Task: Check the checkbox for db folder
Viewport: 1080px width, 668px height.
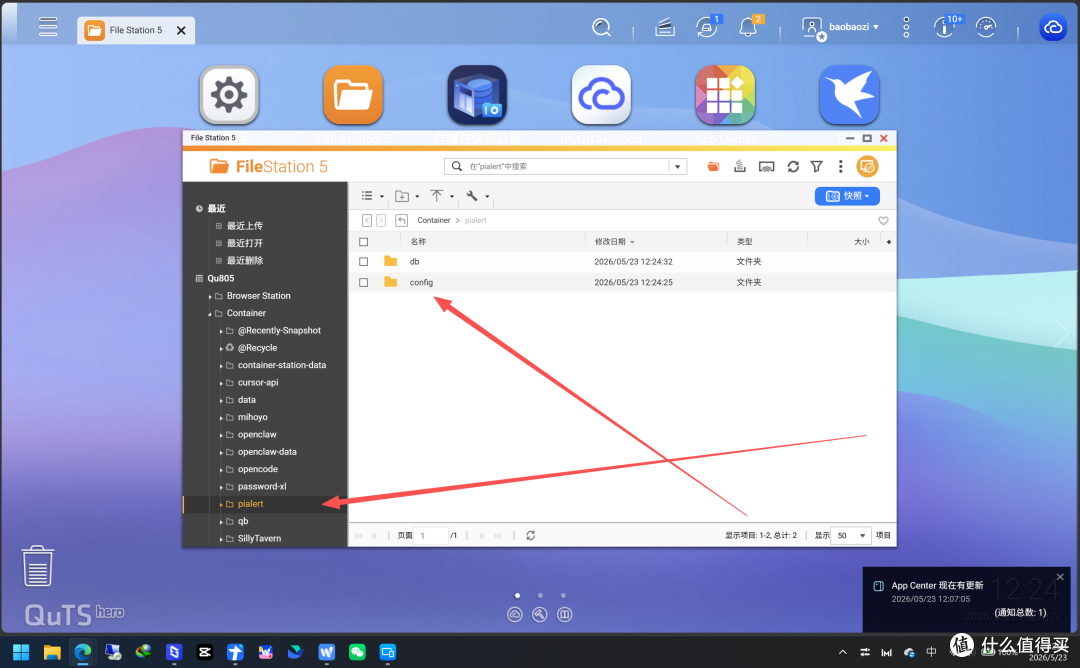Action: click(x=364, y=262)
